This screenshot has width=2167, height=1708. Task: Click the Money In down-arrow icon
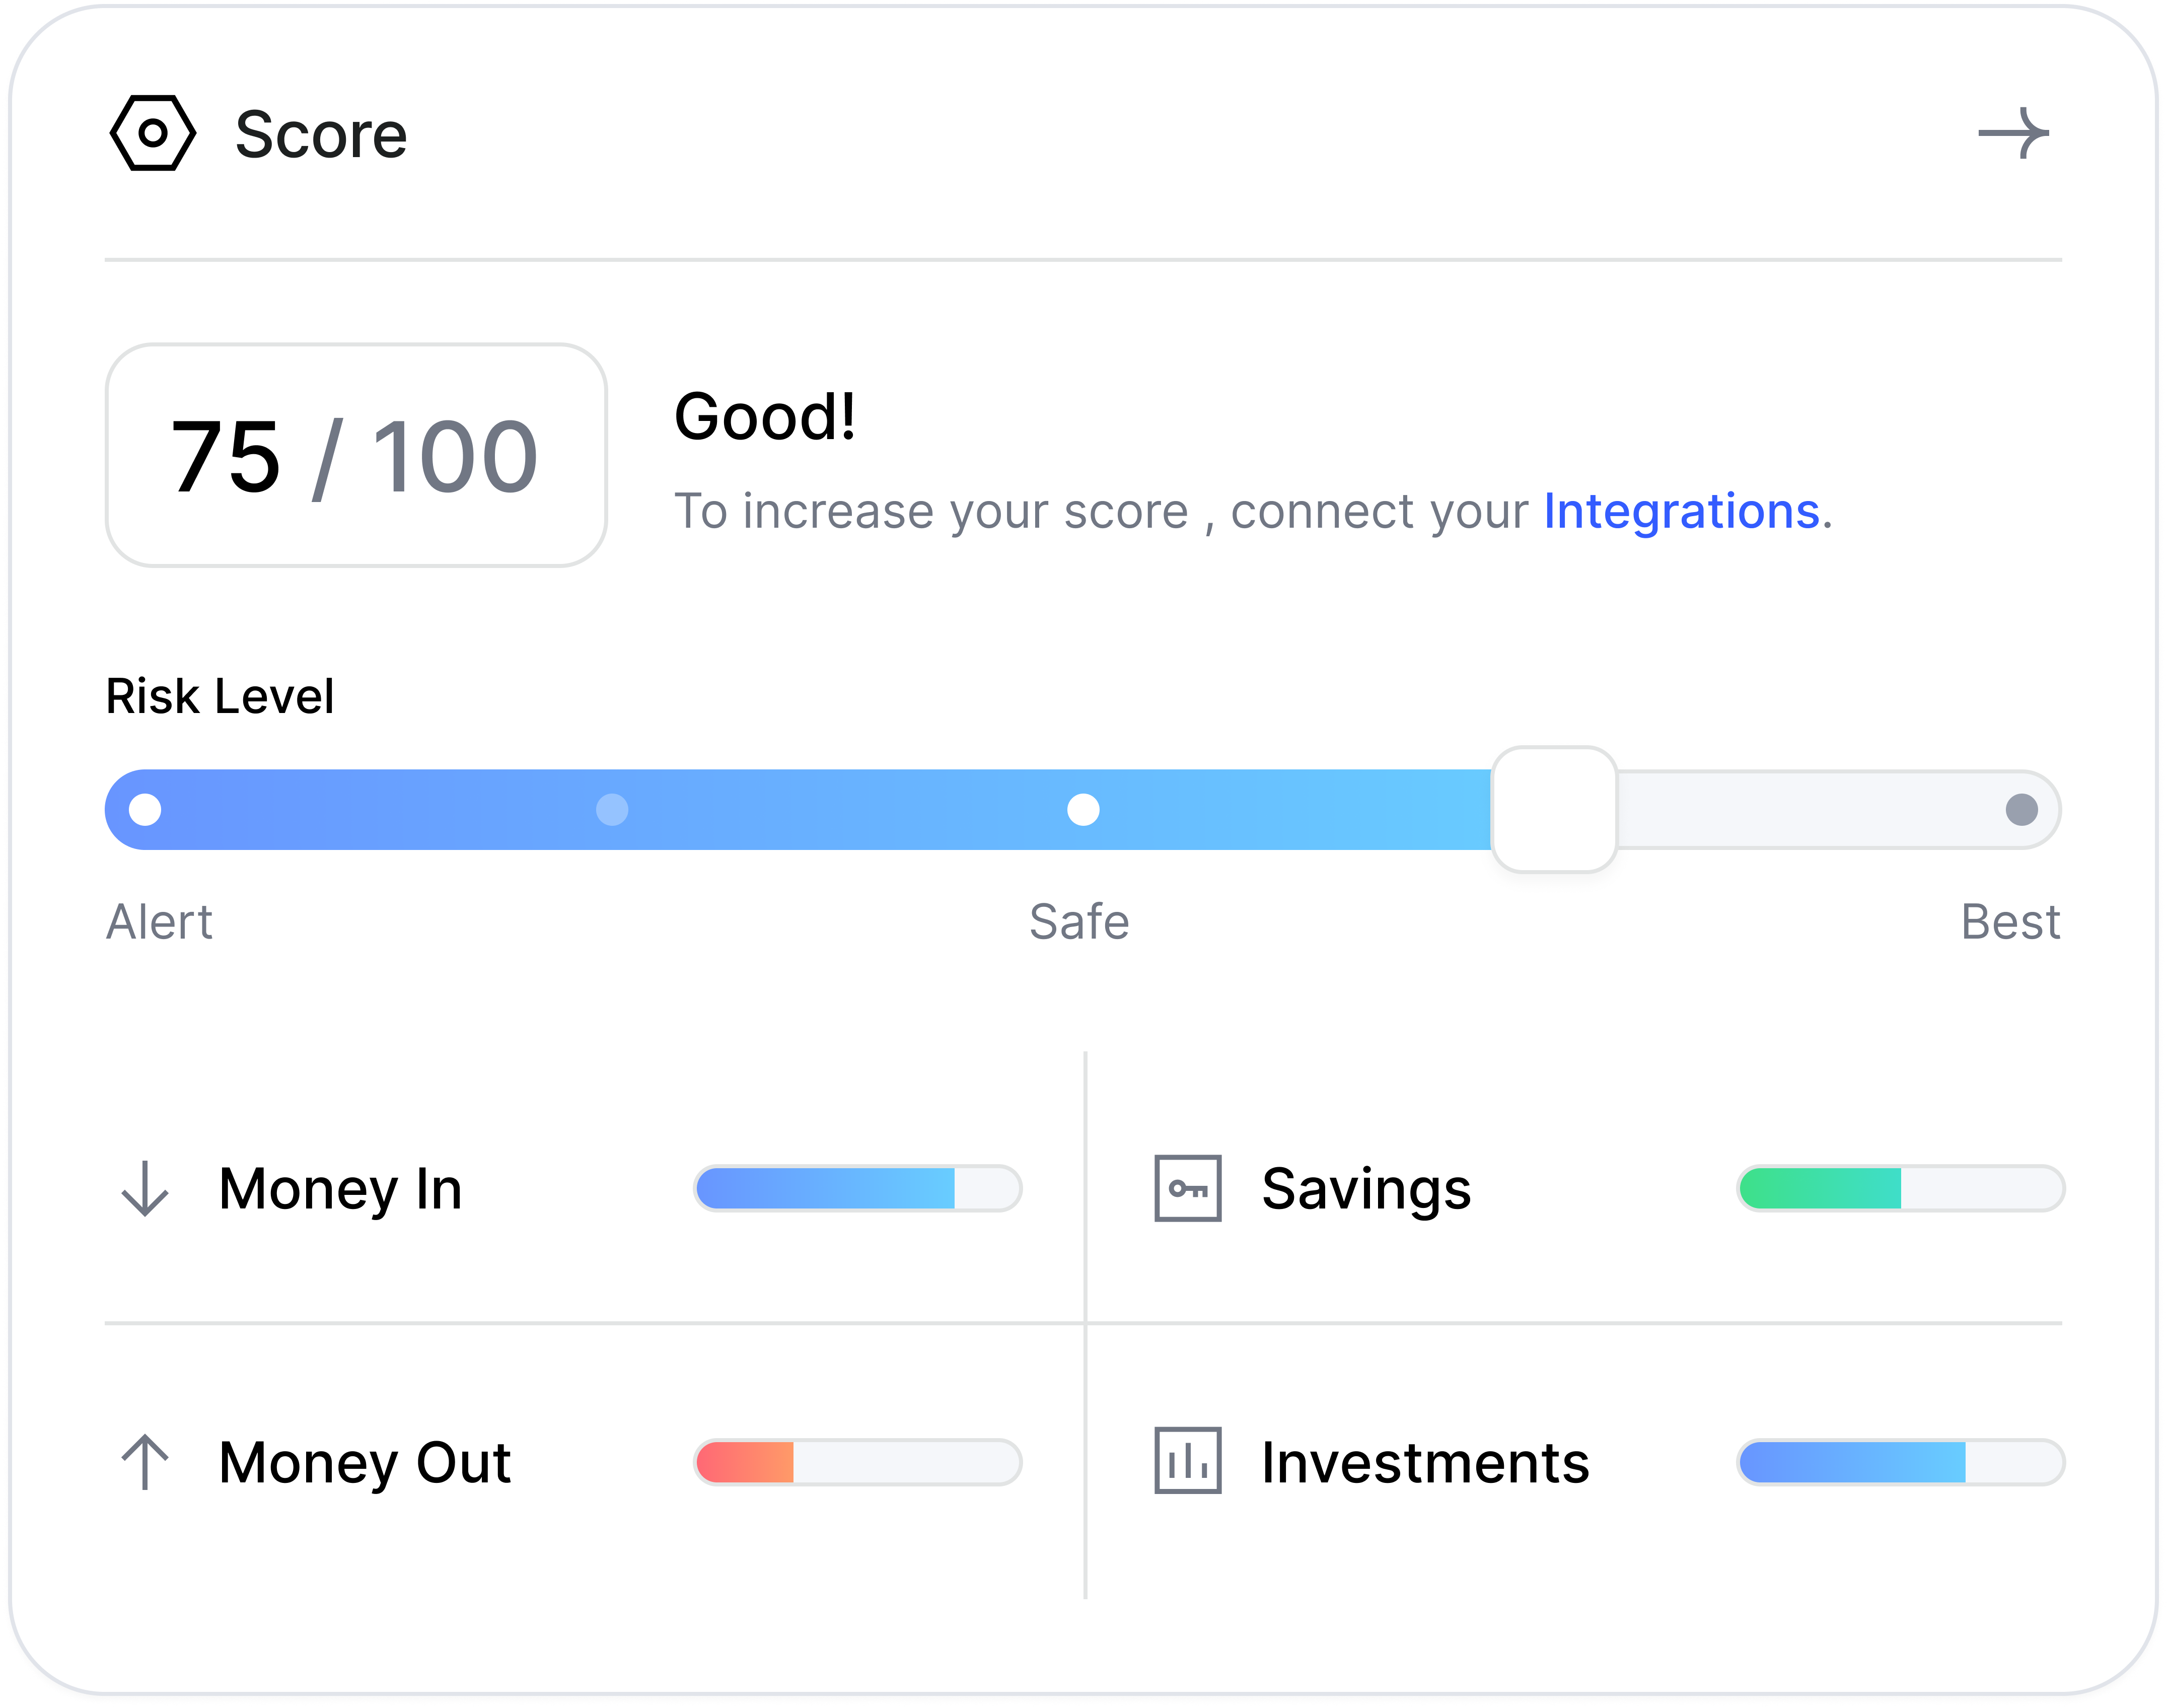click(145, 1188)
